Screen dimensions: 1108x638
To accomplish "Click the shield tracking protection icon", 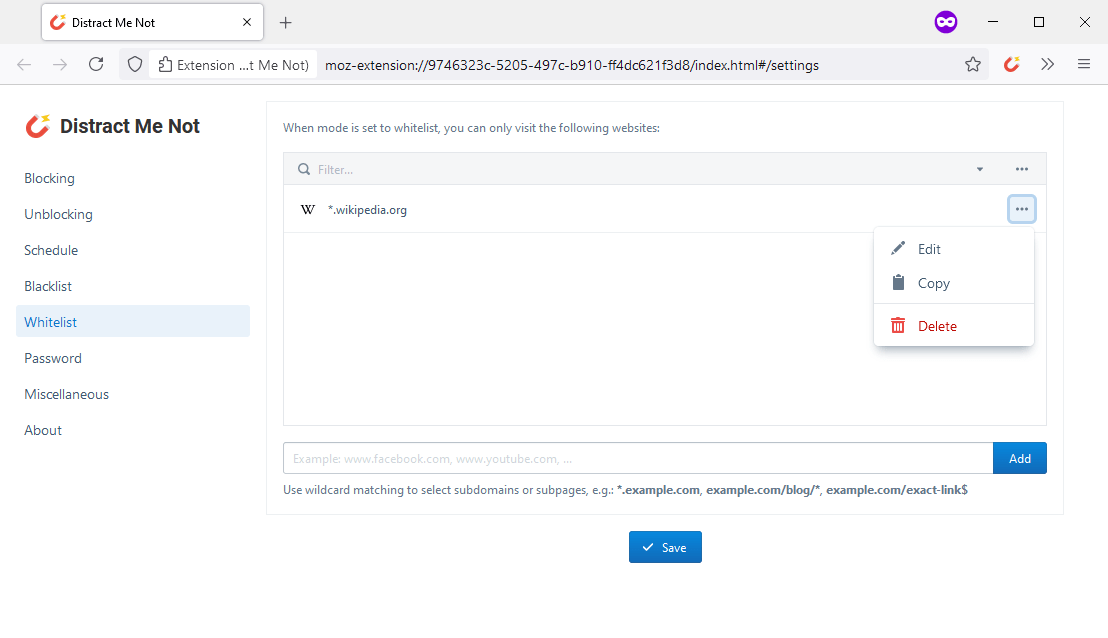I will coord(135,64).
